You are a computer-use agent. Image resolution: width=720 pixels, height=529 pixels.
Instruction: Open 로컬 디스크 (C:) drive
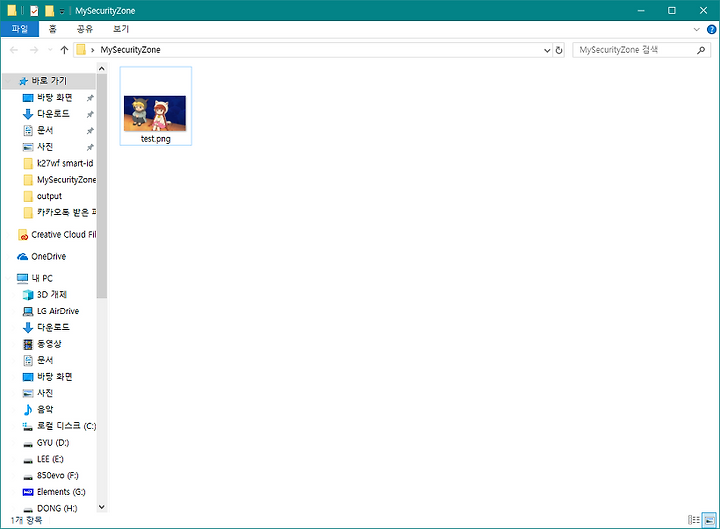click(66, 426)
